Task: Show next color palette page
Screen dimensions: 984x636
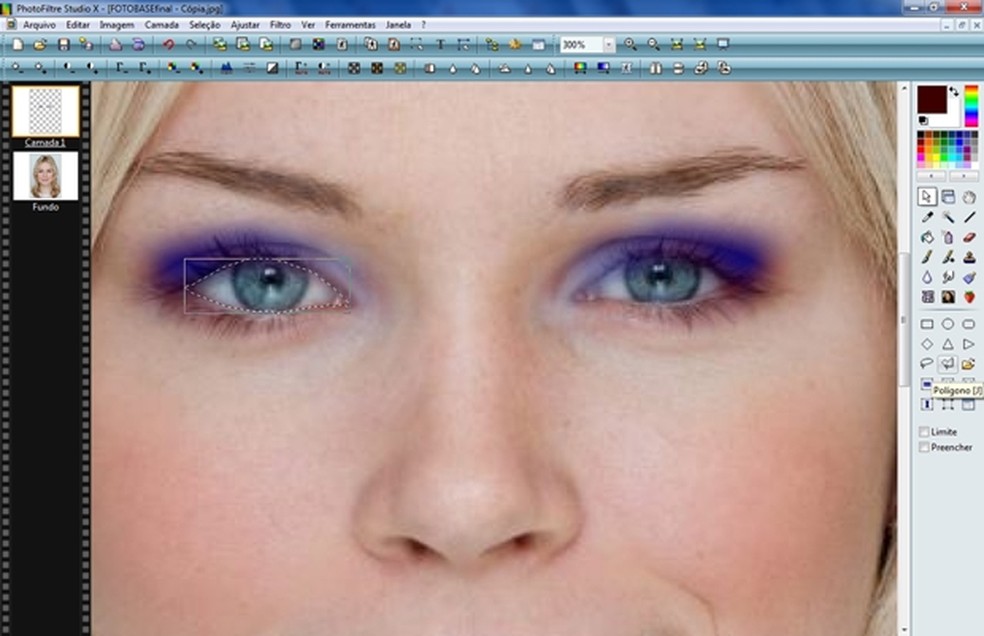Action: (x=963, y=176)
